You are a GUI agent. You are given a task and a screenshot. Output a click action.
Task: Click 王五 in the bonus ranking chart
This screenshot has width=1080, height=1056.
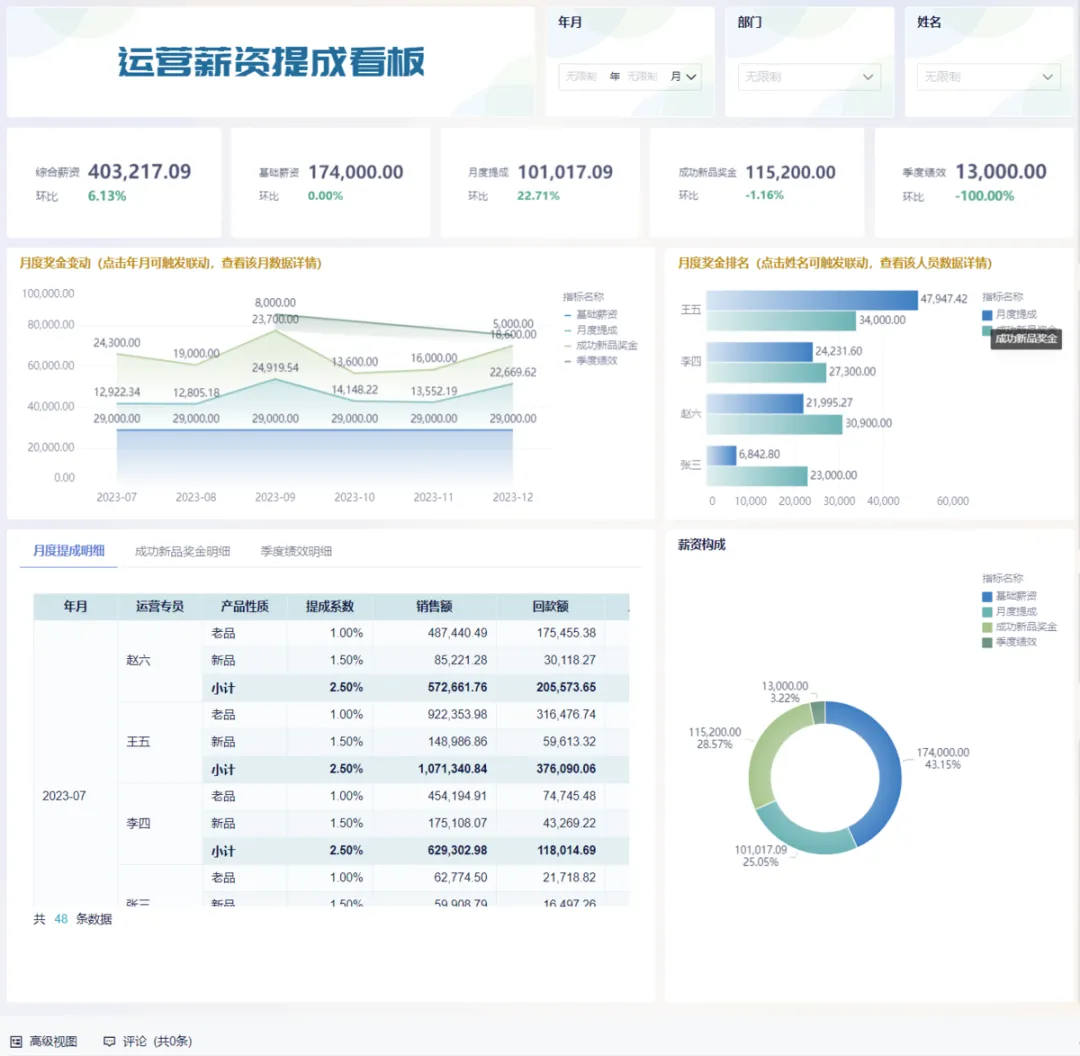point(691,310)
